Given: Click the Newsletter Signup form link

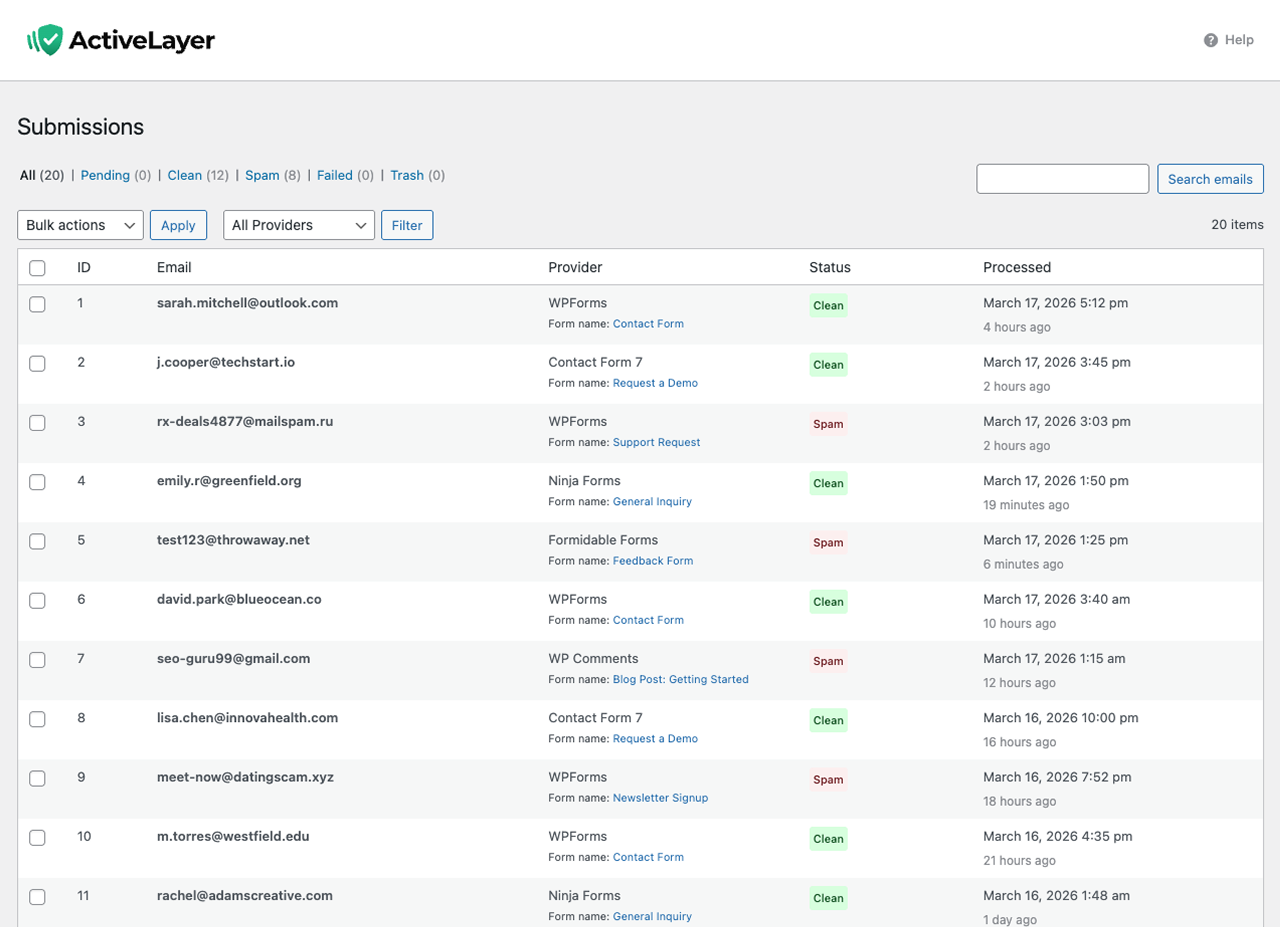Looking at the screenshot, I should [x=660, y=798].
